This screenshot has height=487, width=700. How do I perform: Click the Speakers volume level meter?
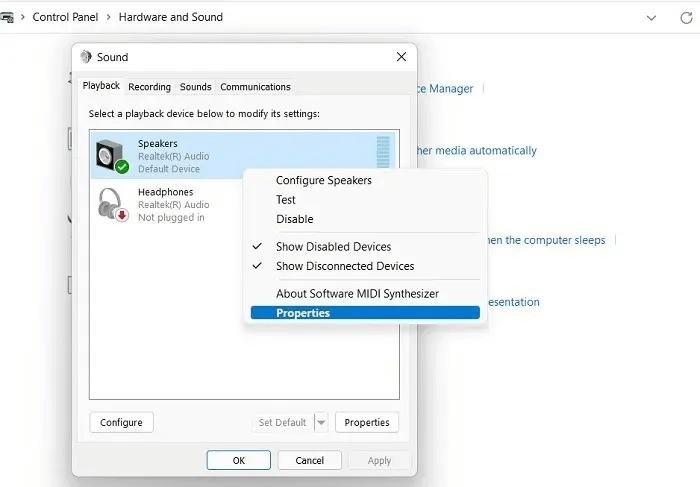point(383,156)
